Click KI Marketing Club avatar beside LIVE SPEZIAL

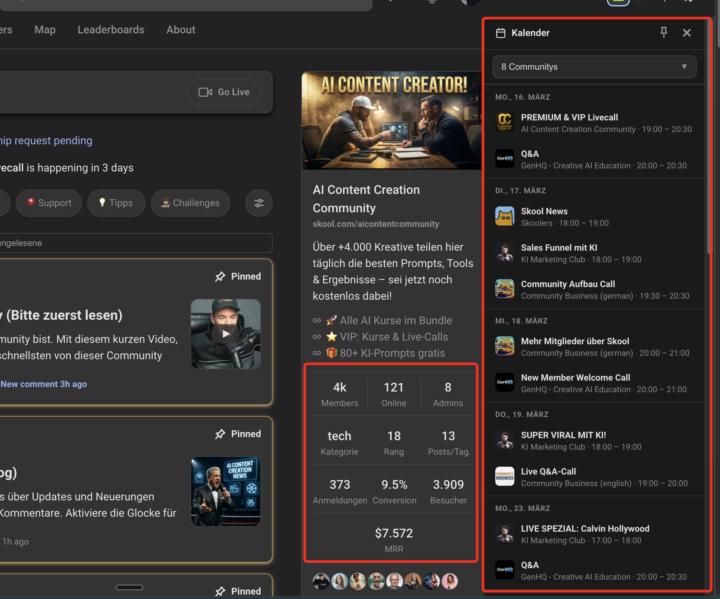click(x=505, y=534)
